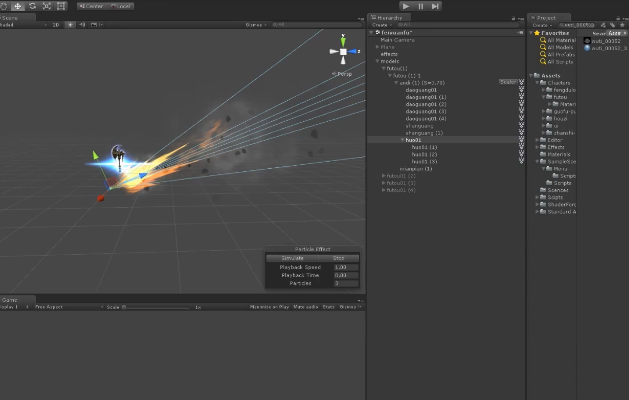The width and height of the screenshot is (629, 400).
Task: Switch to the Game tab
Action: (10, 300)
